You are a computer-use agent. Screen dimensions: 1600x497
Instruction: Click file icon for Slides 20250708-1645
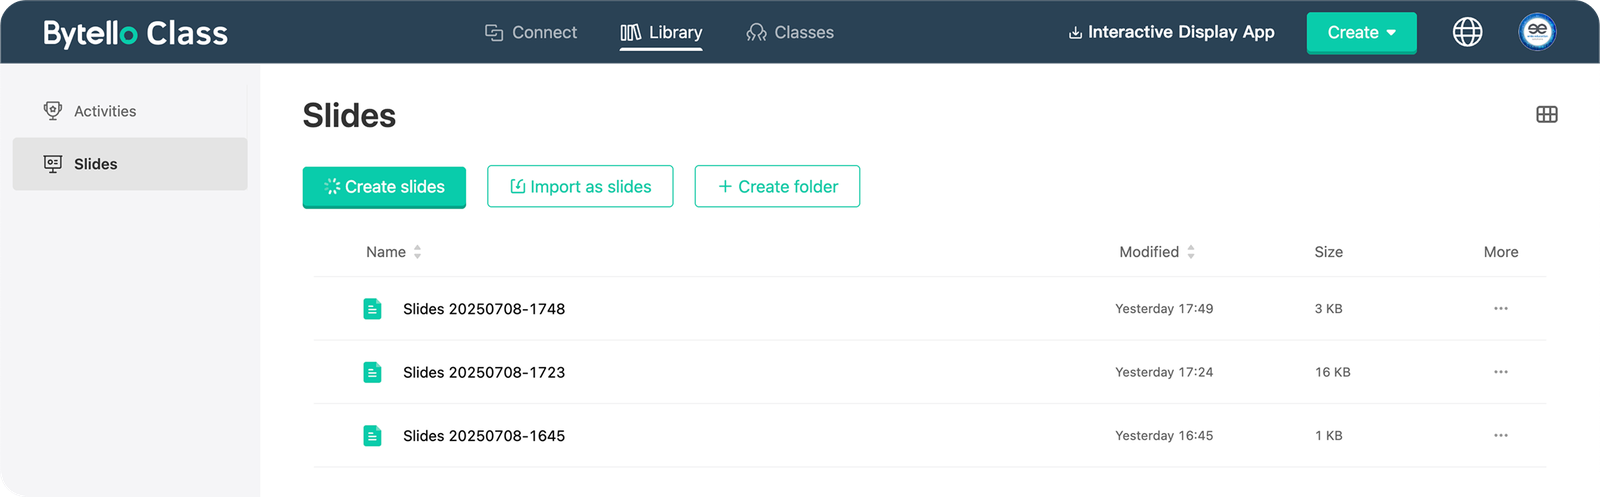pos(372,436)
